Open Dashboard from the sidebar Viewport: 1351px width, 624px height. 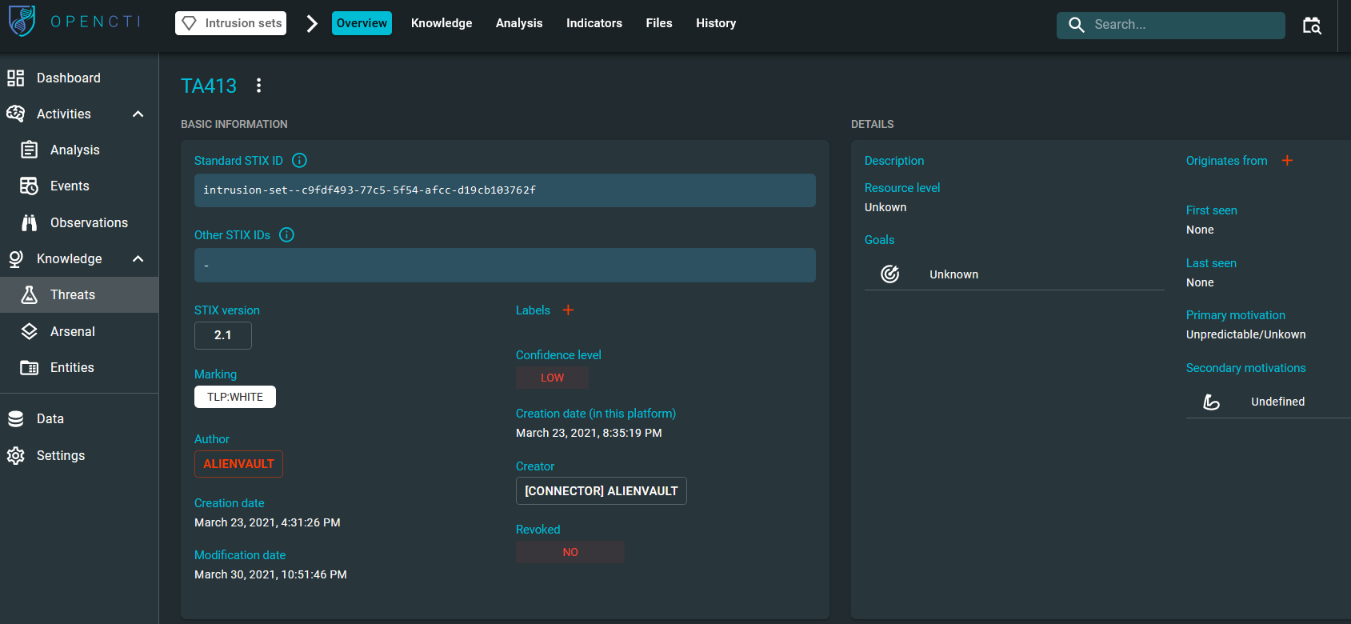click(79, 78)
